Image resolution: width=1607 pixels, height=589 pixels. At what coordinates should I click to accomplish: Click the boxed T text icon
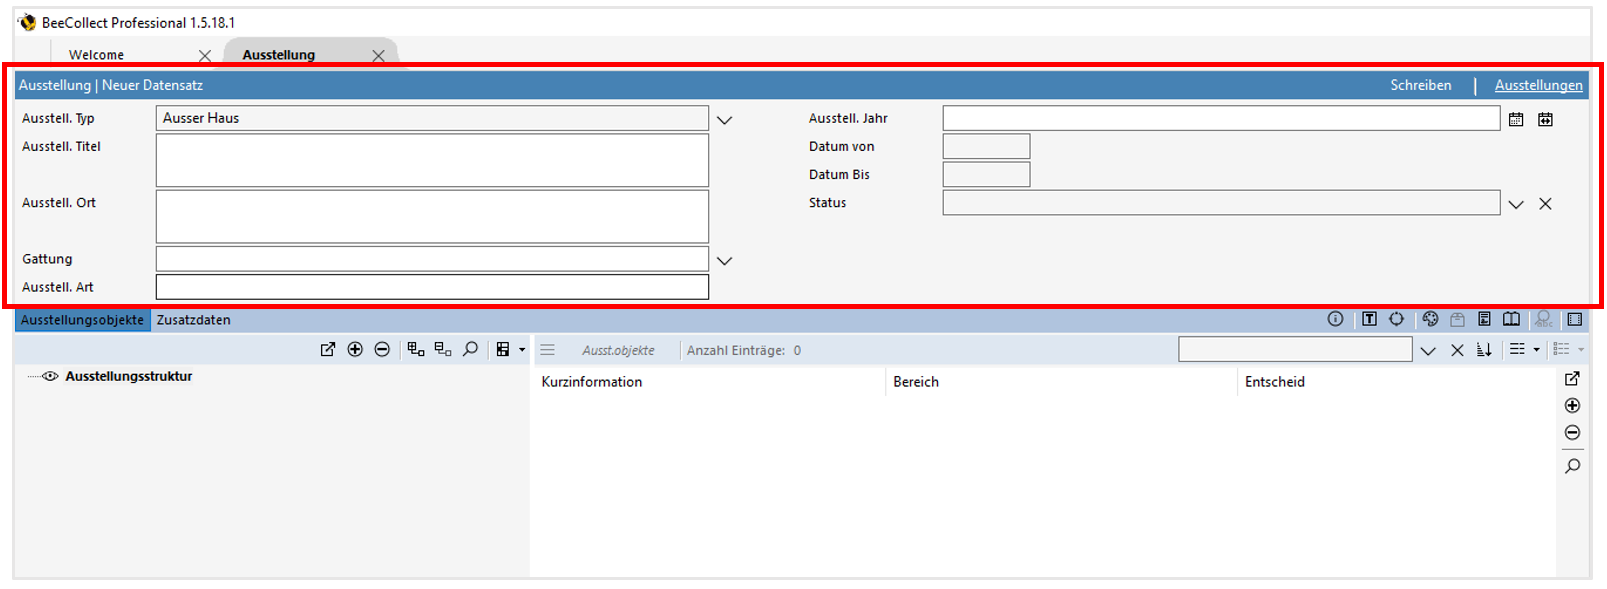[1369, 319]
